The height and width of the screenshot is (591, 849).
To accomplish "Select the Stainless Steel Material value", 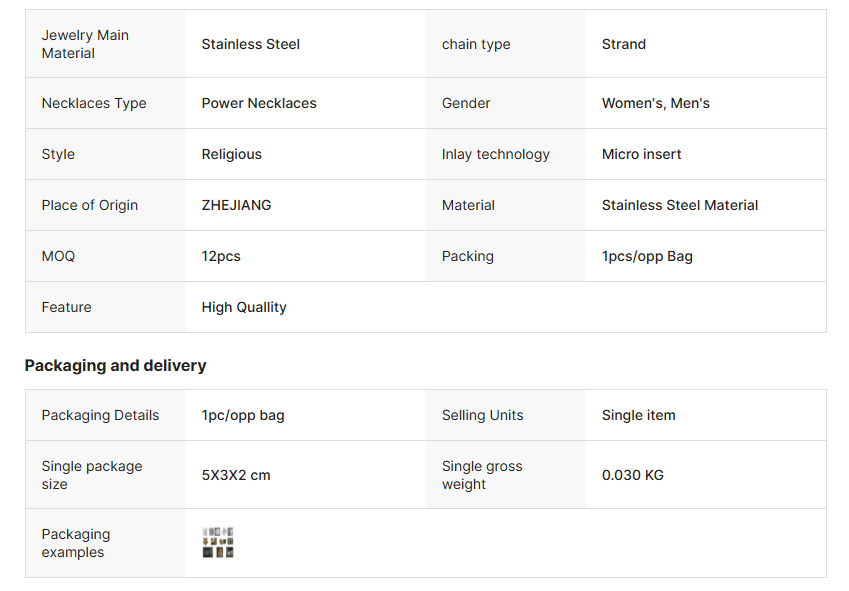I will pyautogui.click(x=680, y=205).
